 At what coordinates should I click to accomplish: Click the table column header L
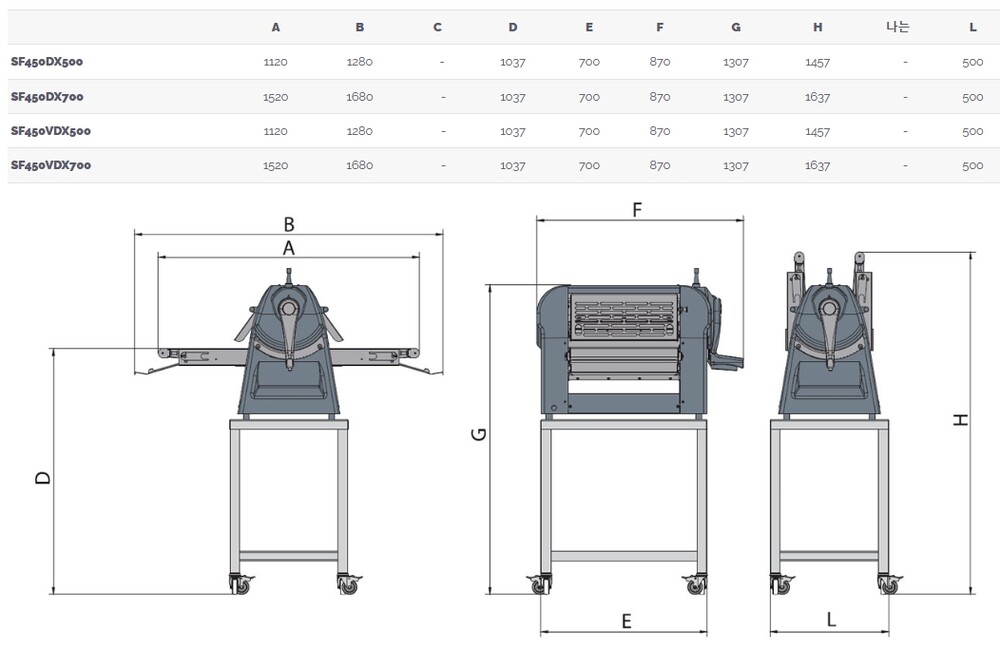pyautogui.click(x=973, y=28)
